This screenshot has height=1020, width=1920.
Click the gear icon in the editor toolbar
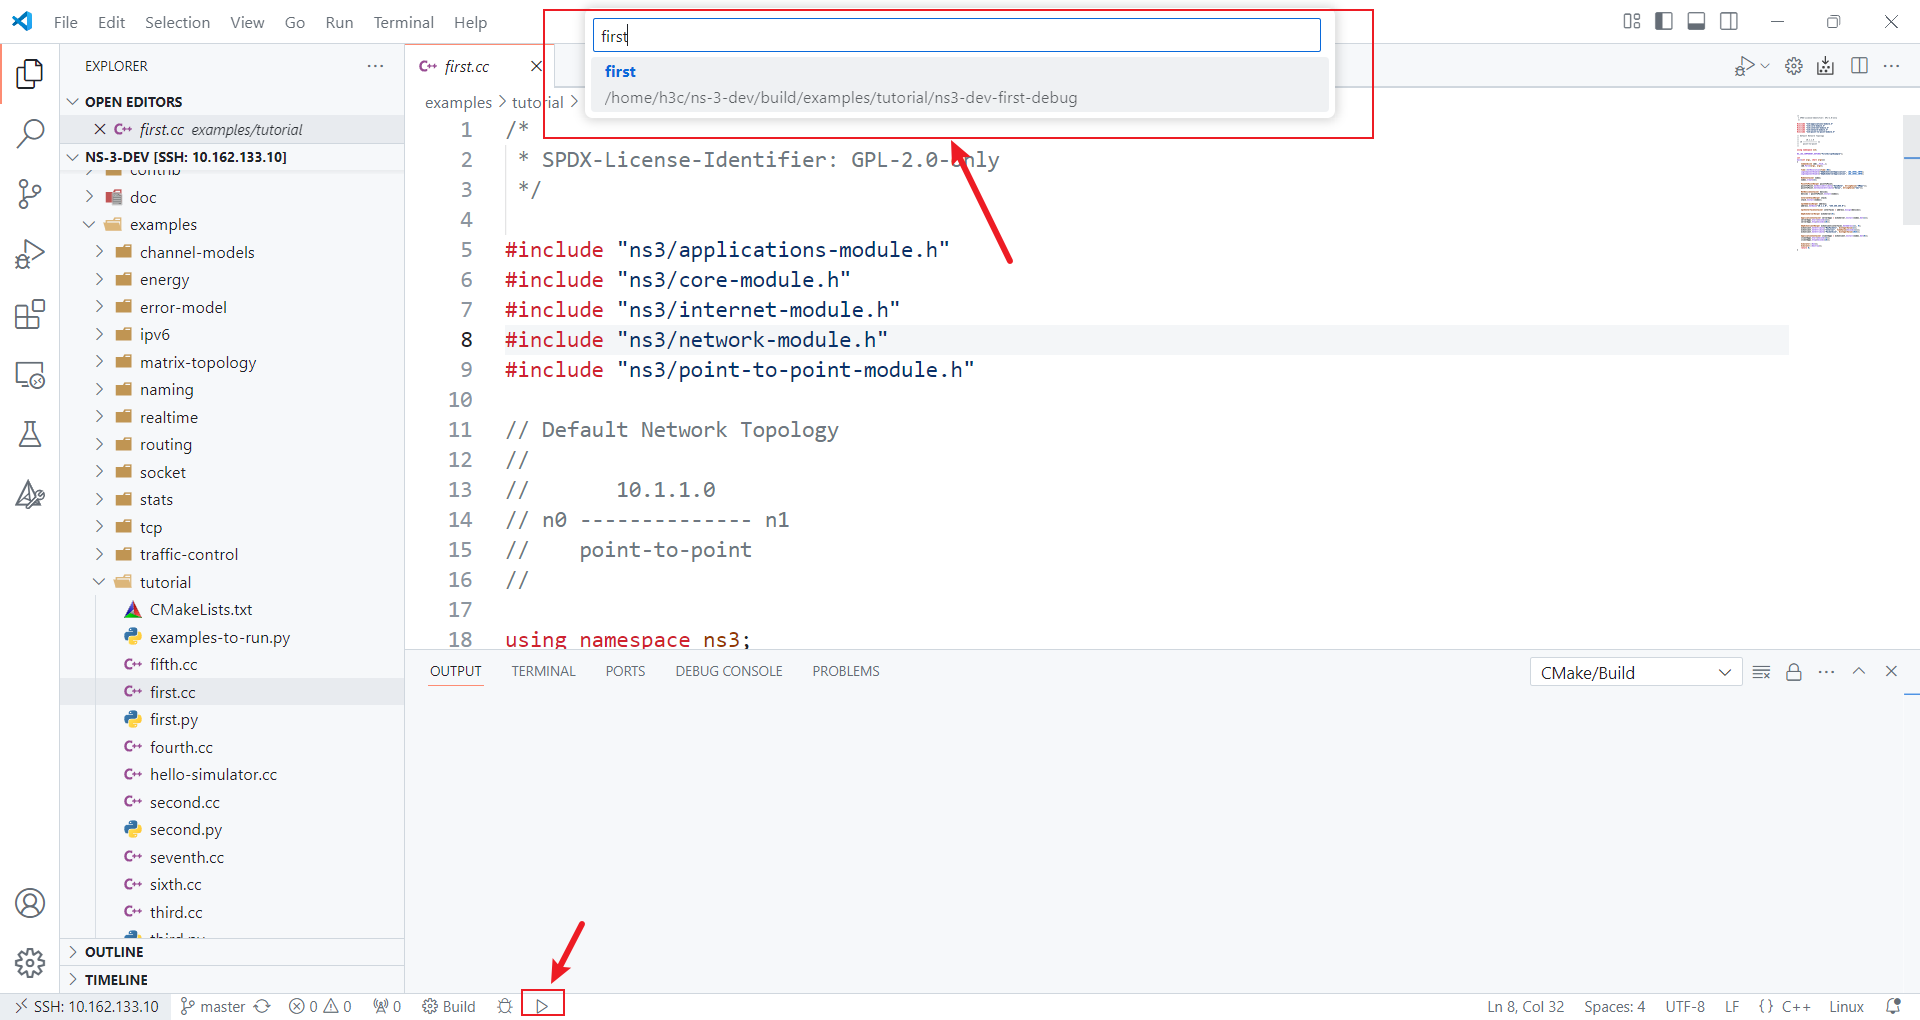(x=1794, y=66)
